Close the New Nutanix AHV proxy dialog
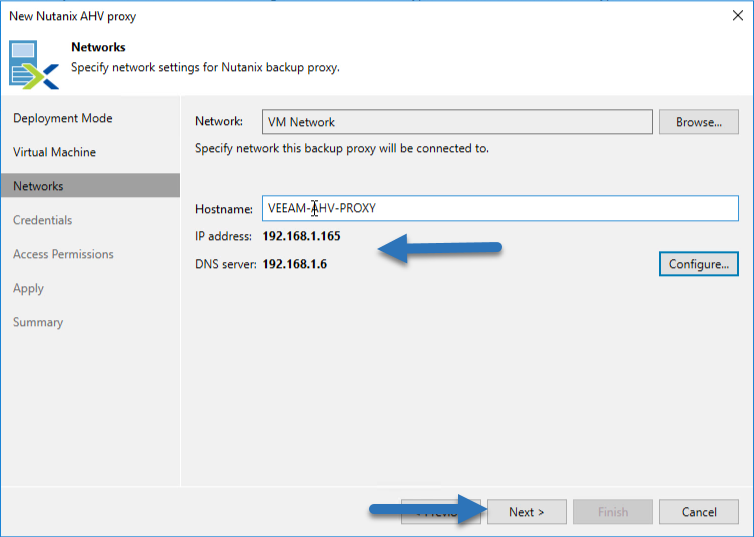Image resolution: width=754 pixels, height=537 pixels. click(x=738, y=16)
